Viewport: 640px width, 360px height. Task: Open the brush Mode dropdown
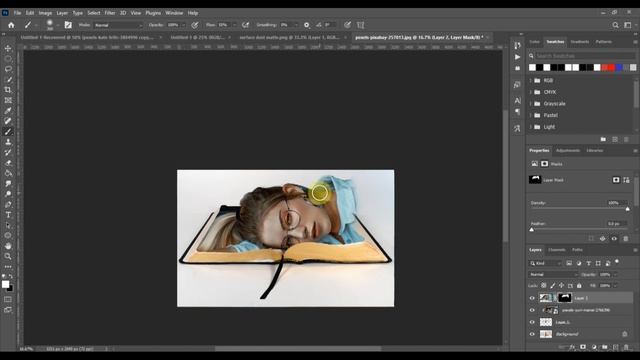(x=118, y=25)
